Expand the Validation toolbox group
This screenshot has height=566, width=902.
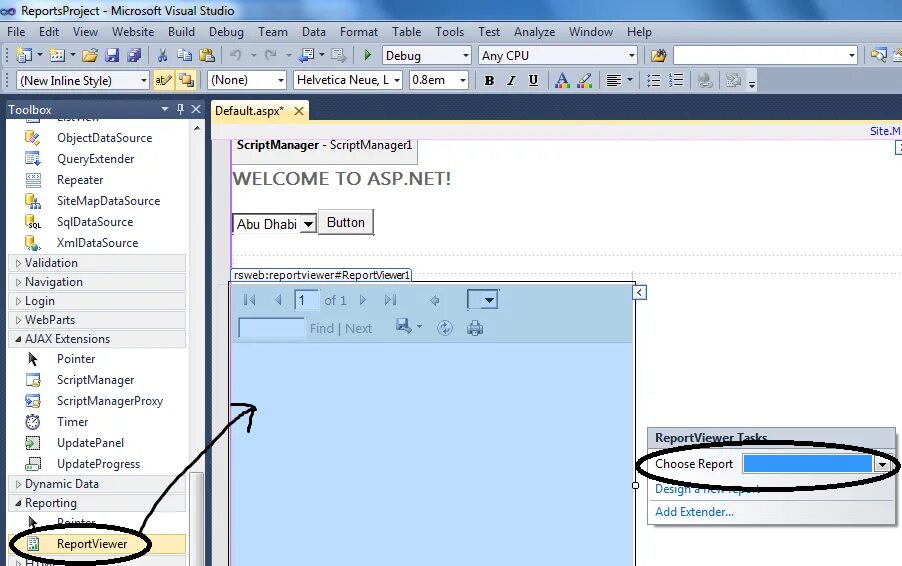click(18, 263)
